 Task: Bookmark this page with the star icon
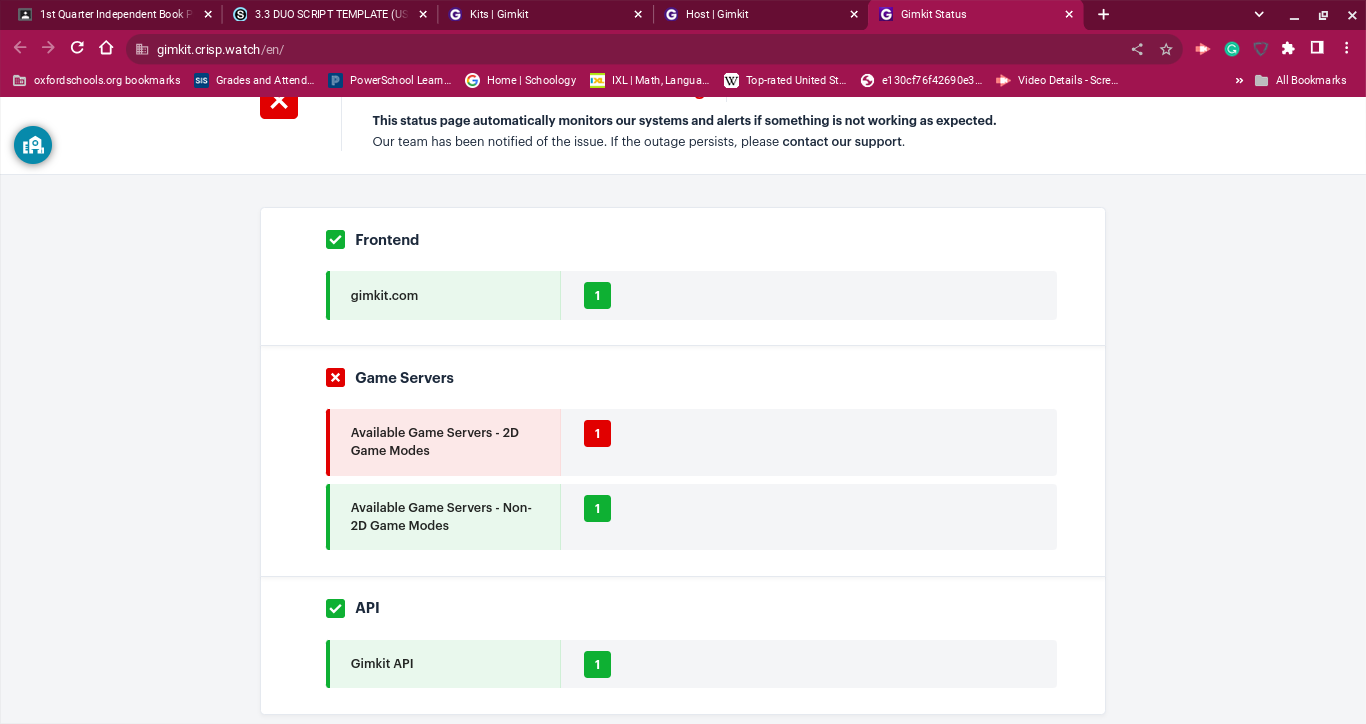(1166, 49)
